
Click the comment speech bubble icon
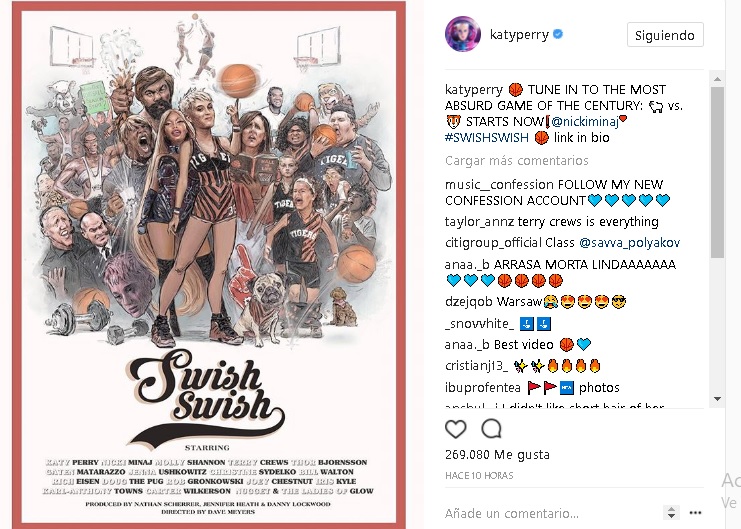[x=491, y=428]
